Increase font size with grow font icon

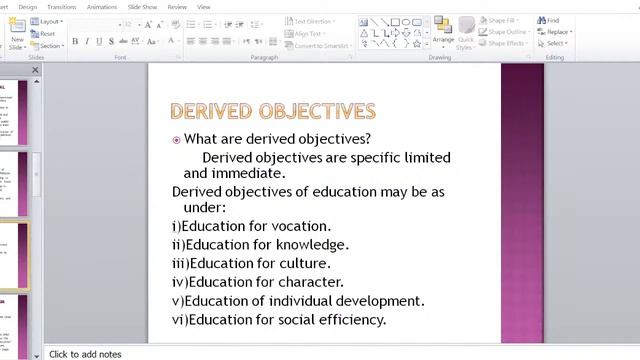pyautogui.click(x=148, y=25)
